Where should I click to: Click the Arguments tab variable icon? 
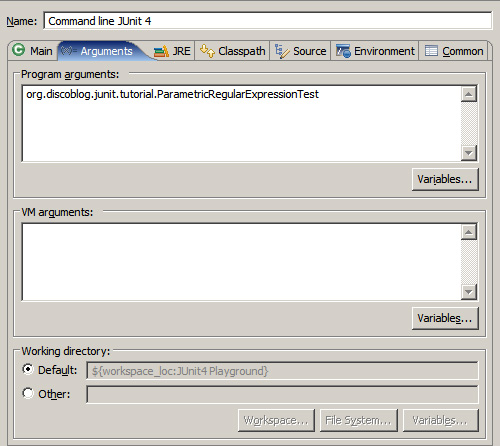(x=69, y=51)
